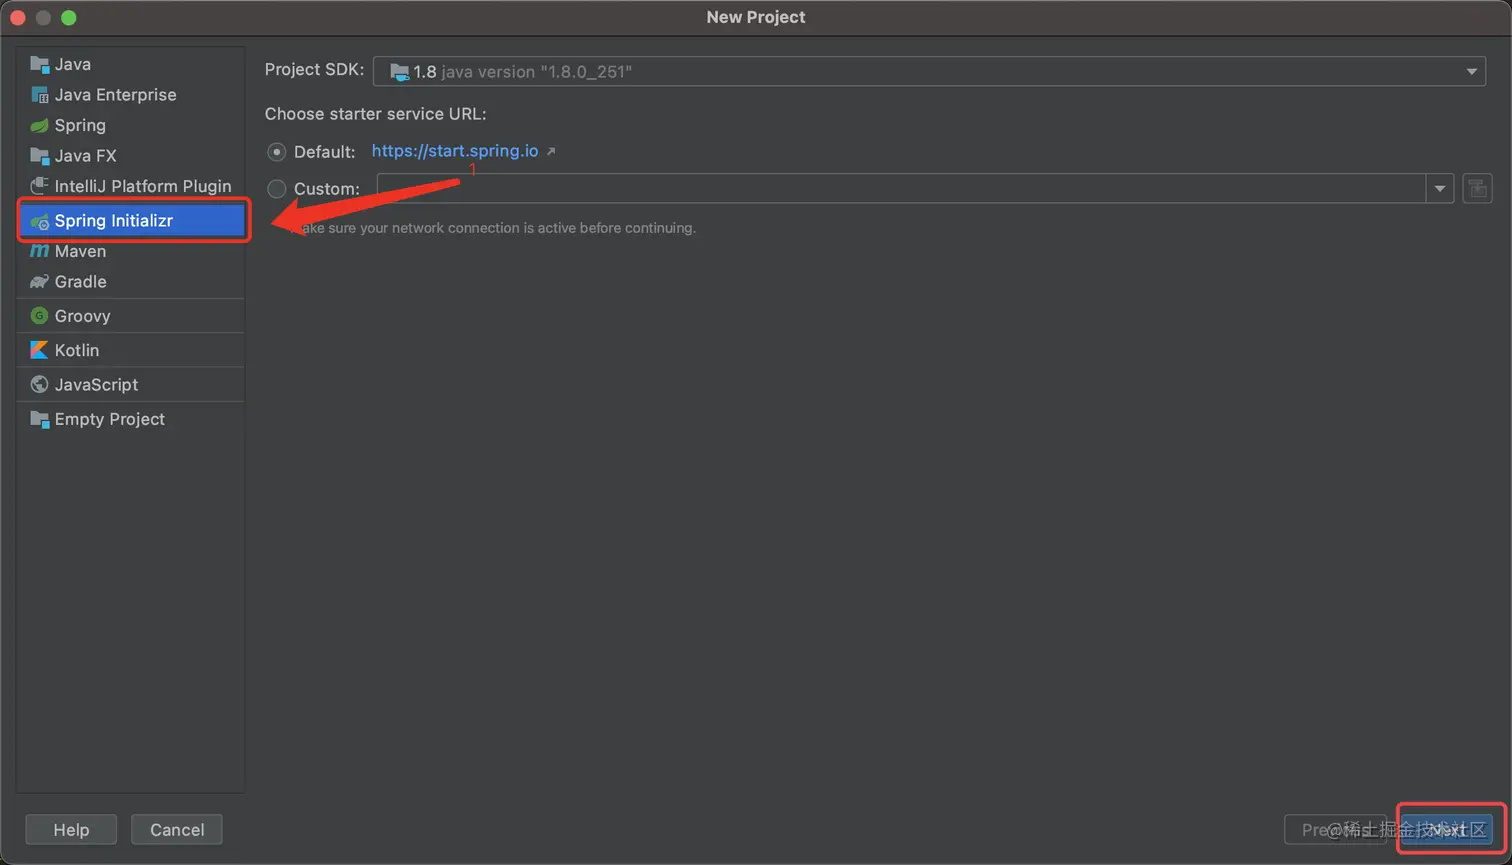Choose Spring Initializr project type label

[114, 221]
